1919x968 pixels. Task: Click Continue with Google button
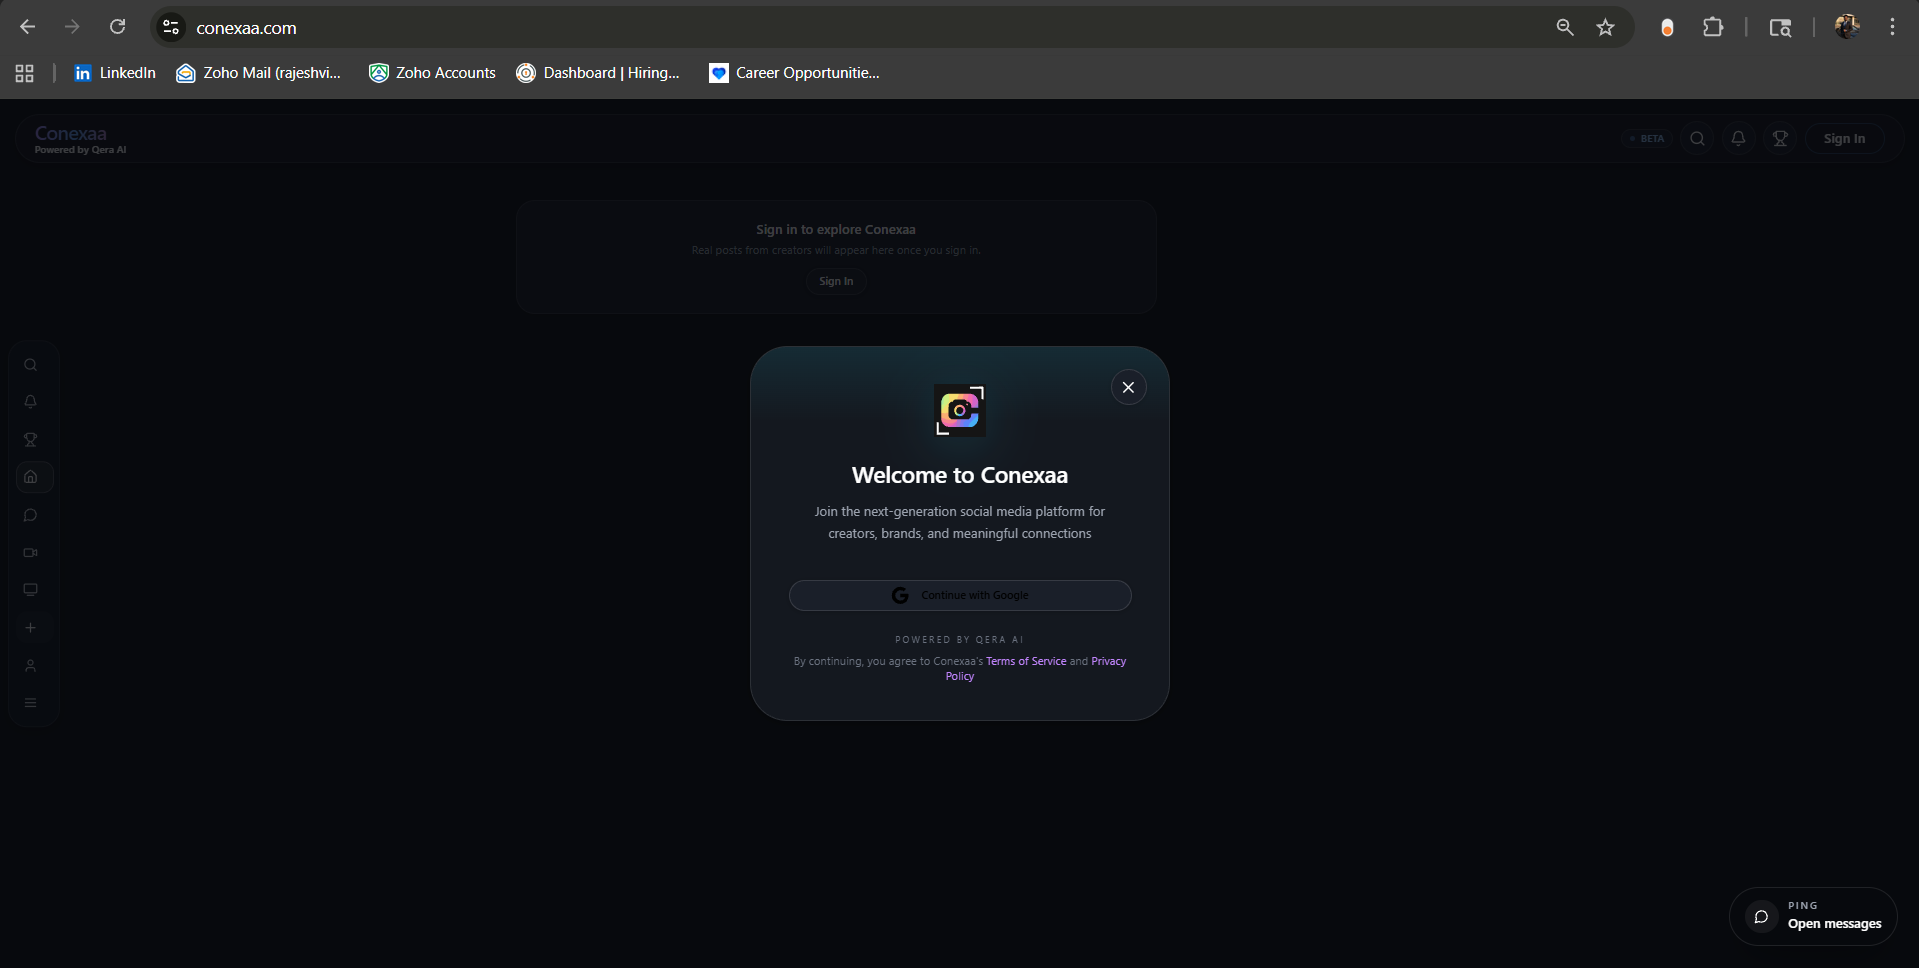[960, 595]
